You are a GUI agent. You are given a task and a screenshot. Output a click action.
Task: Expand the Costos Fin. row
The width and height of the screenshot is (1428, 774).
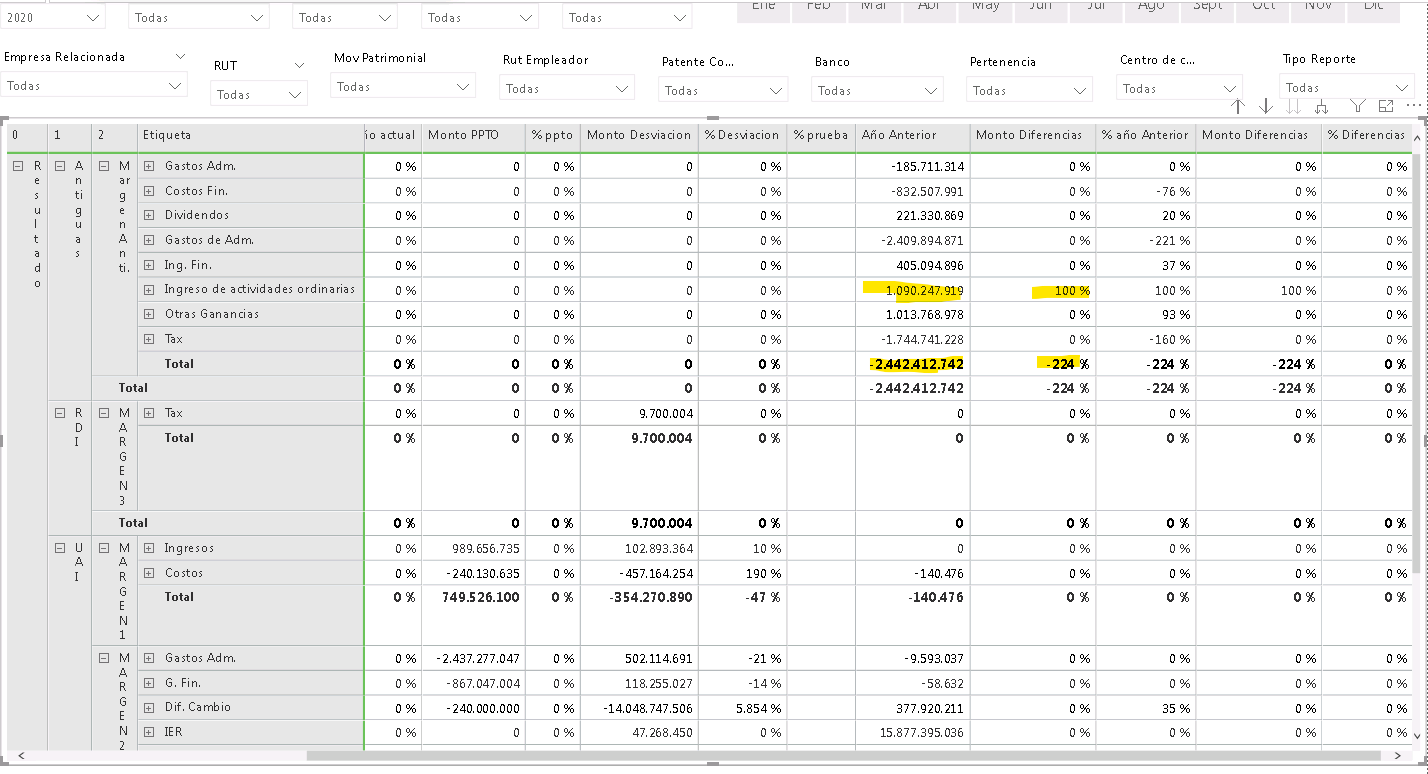pos(149,191)
